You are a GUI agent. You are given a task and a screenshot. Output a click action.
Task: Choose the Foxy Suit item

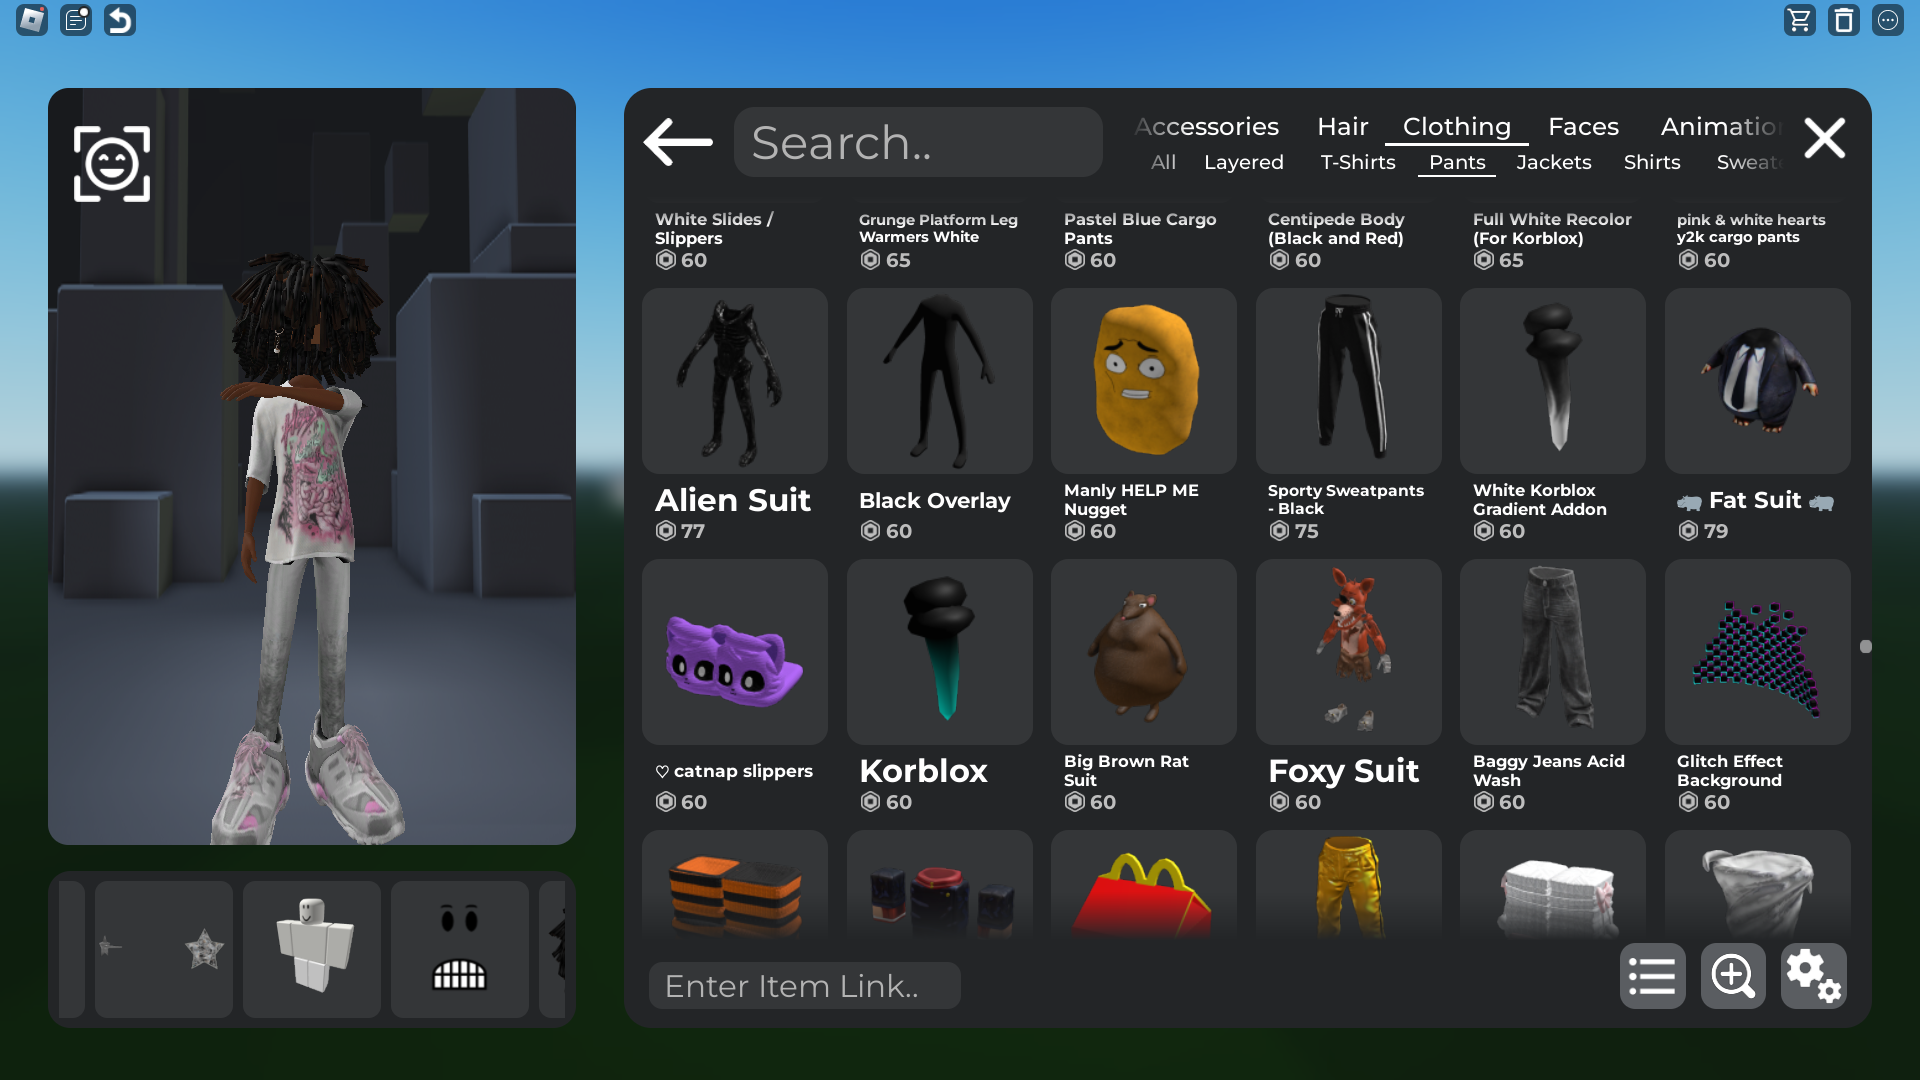[1348, 652]
